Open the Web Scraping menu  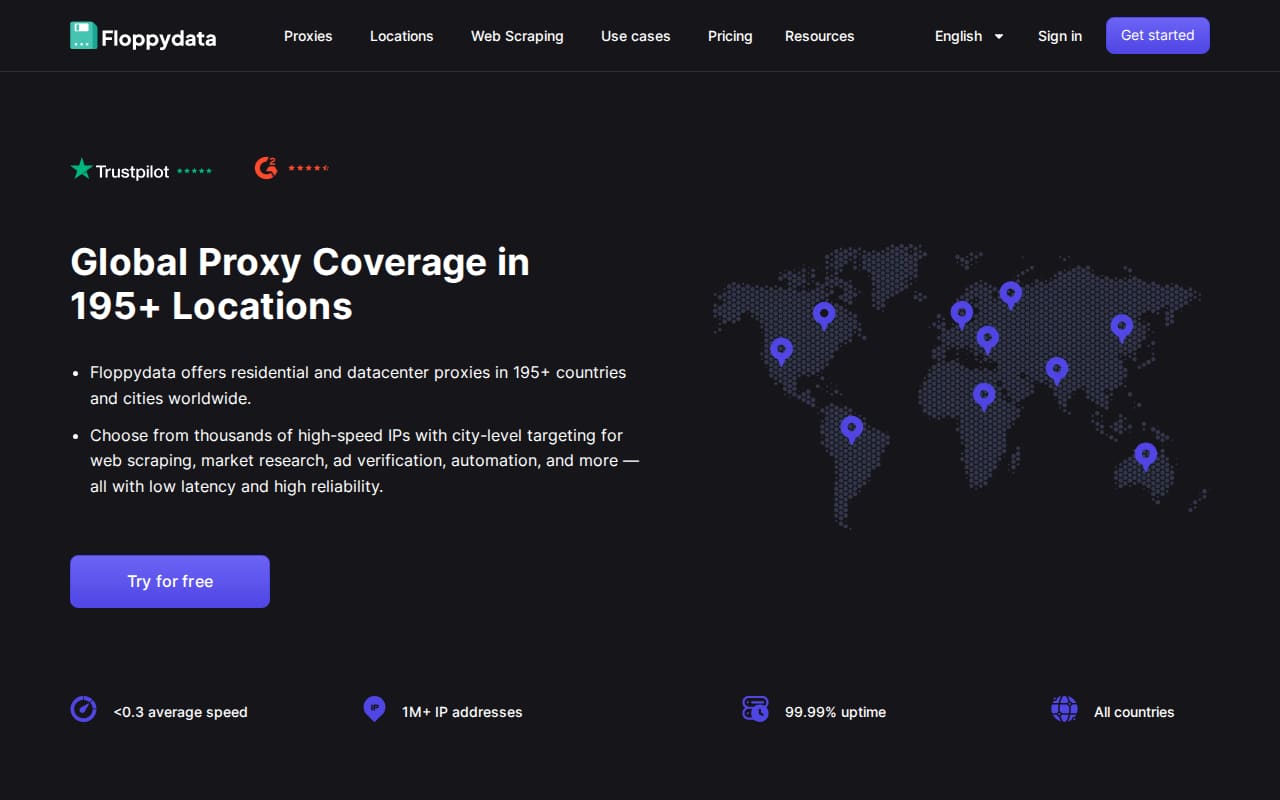pos(517,36)
